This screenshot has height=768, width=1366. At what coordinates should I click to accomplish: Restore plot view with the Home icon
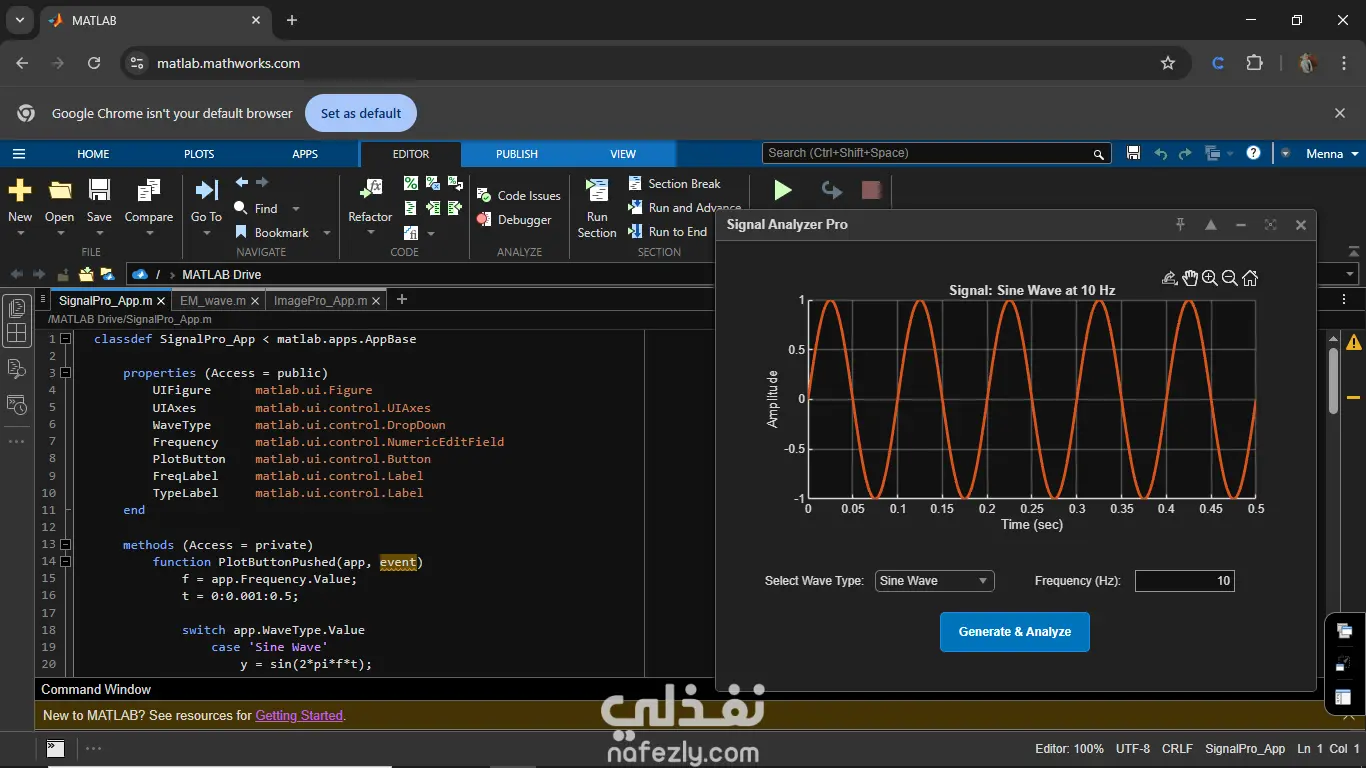click(x=1250, y=278)
